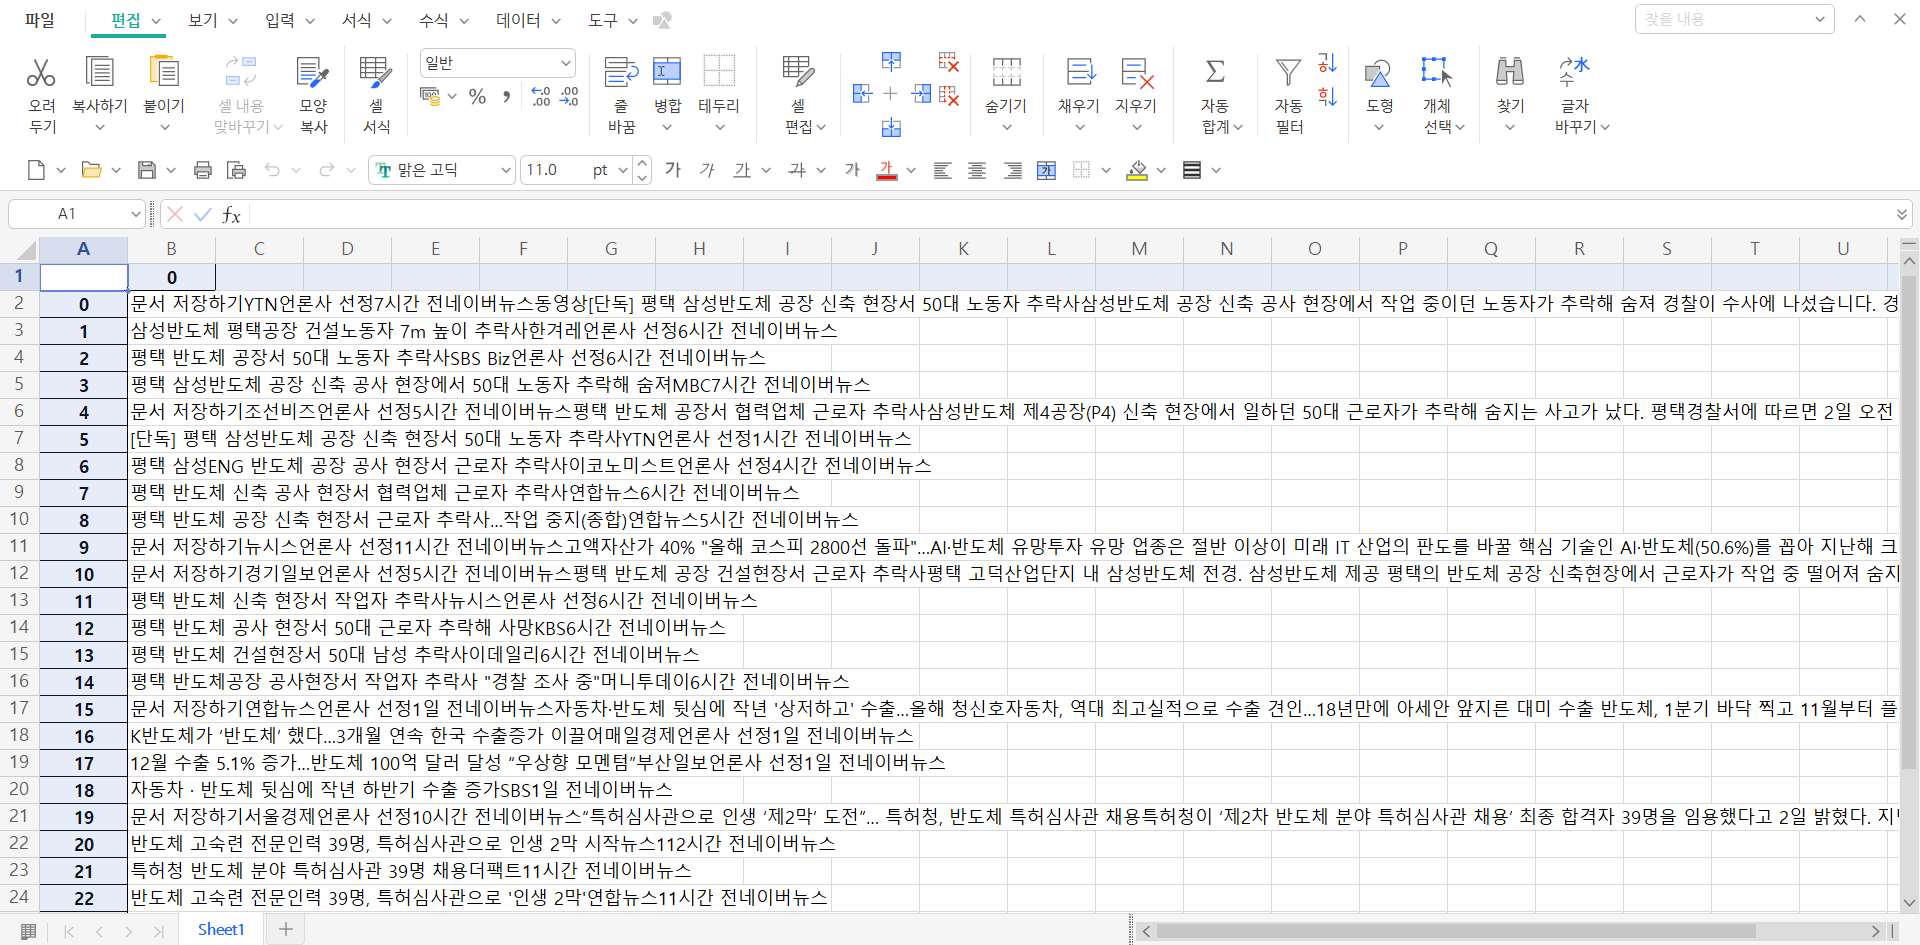Click the font color red underline swatch

click(x=886, y=170)
